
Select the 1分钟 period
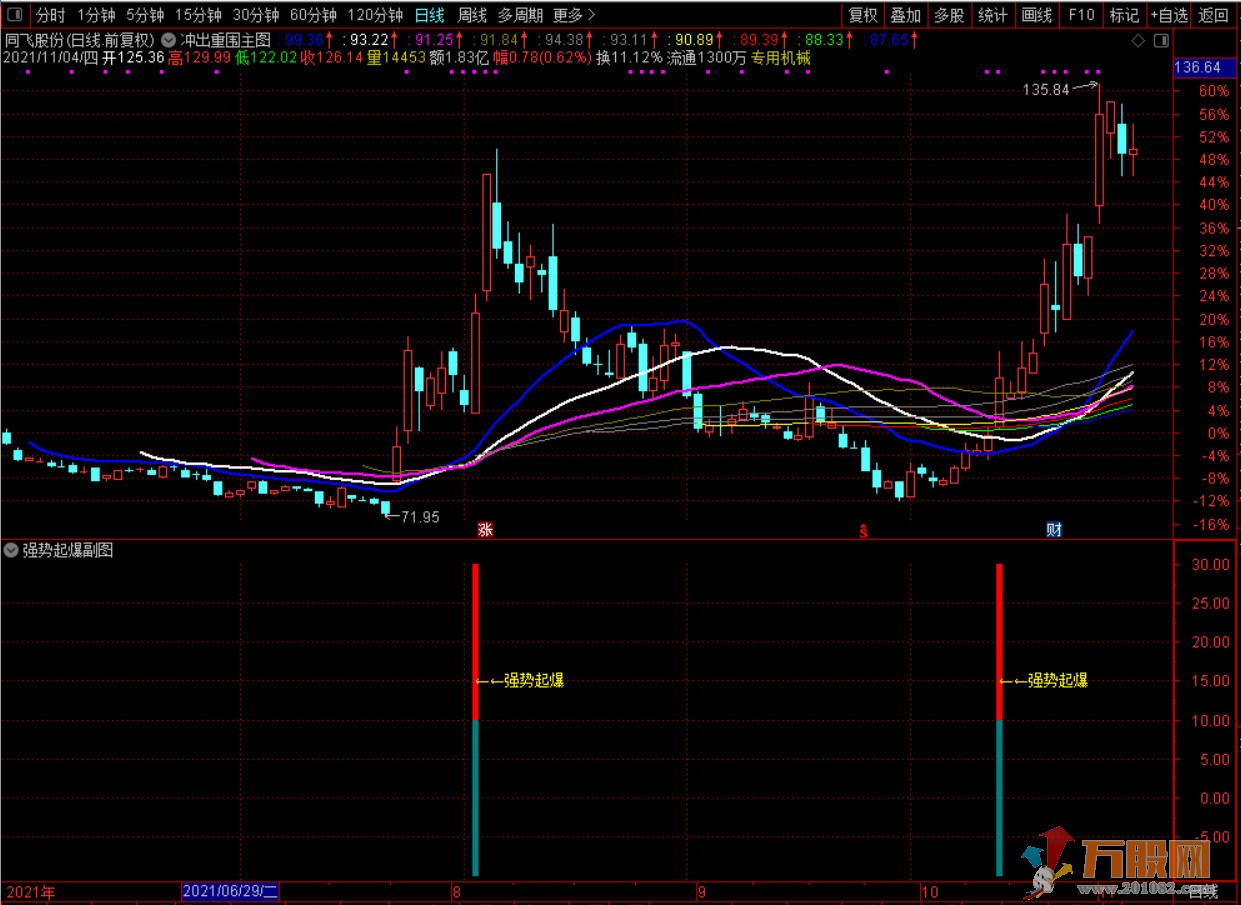(x=96, y=15)
